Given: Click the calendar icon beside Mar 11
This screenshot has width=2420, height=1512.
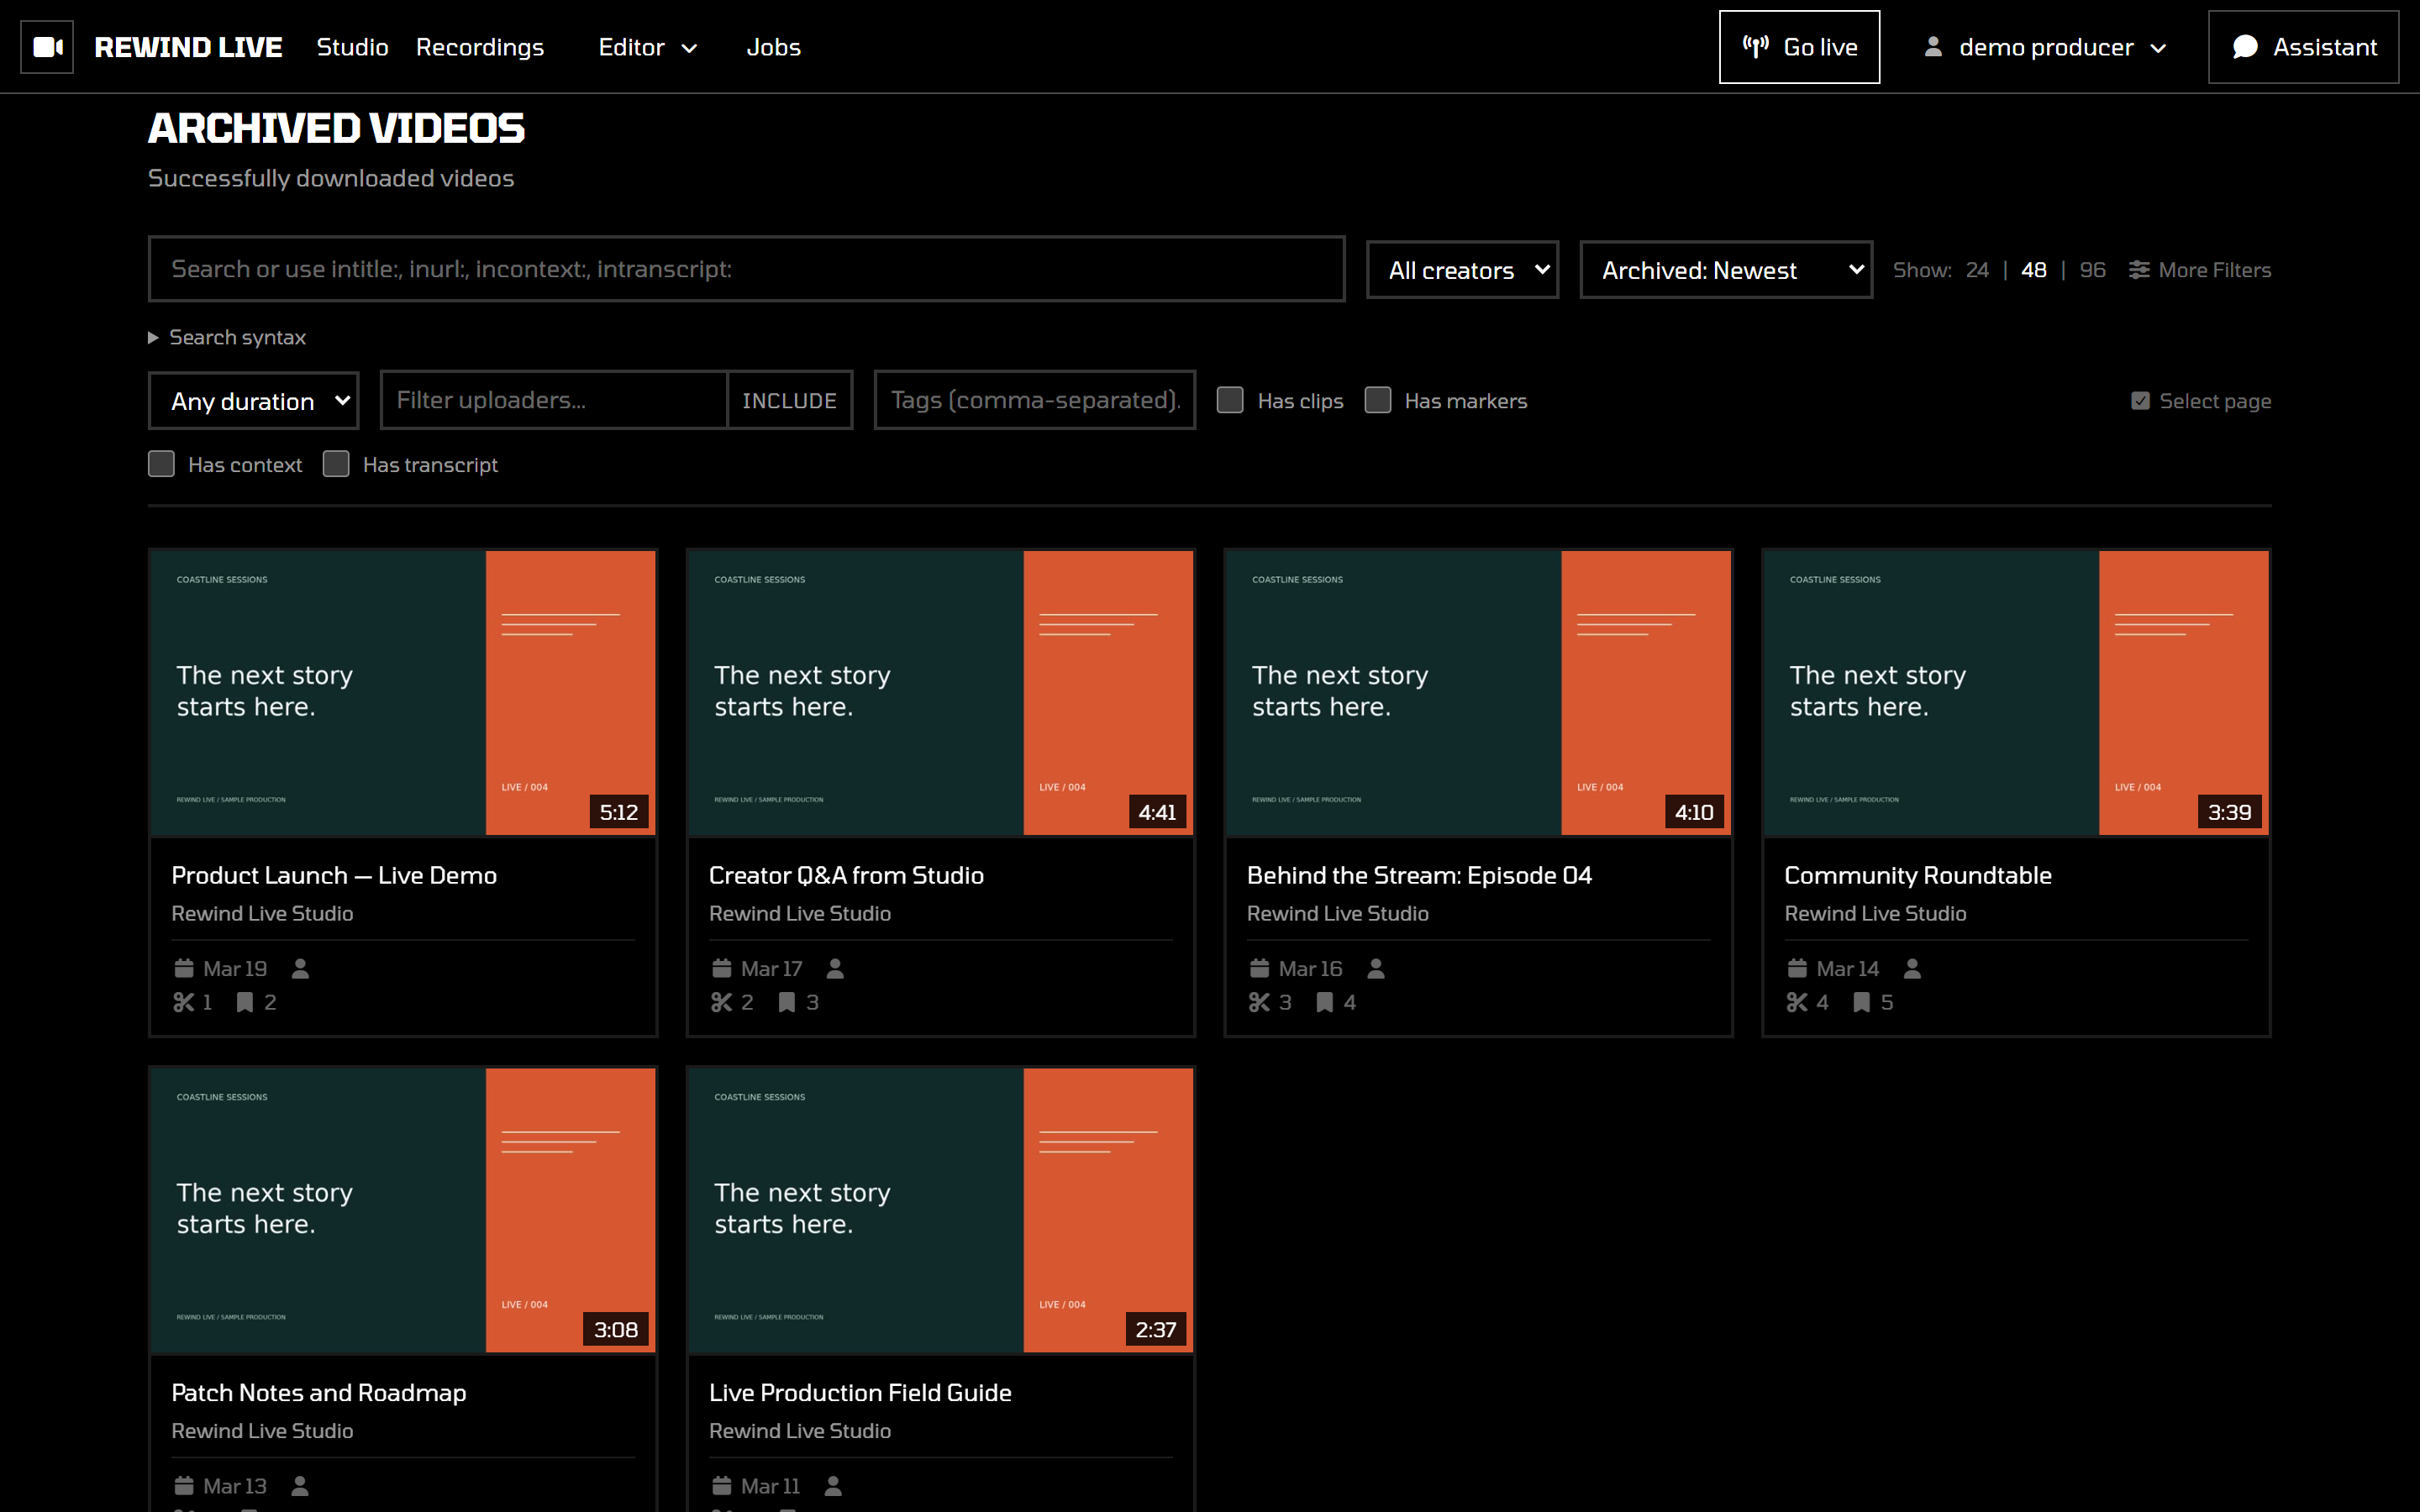Looking at the screenshot, I should click(x=721, y=1486).
